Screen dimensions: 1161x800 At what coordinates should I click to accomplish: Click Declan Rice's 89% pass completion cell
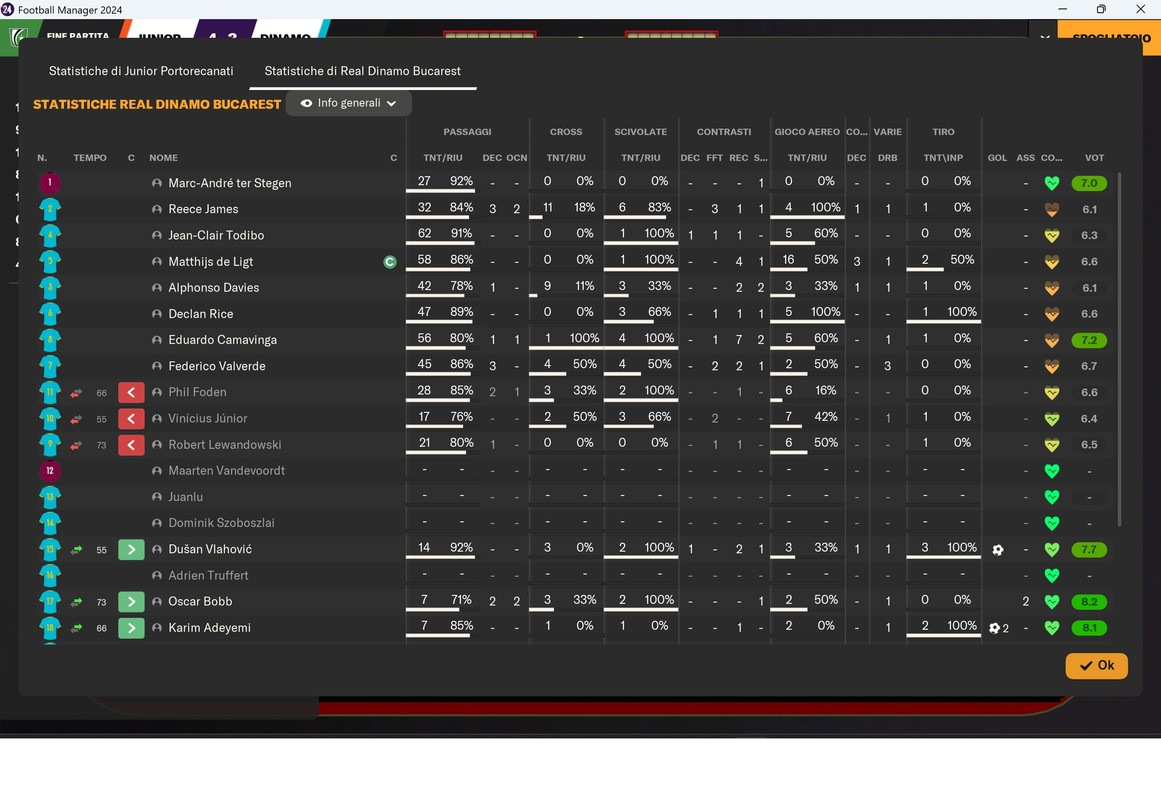pos(461,312)
